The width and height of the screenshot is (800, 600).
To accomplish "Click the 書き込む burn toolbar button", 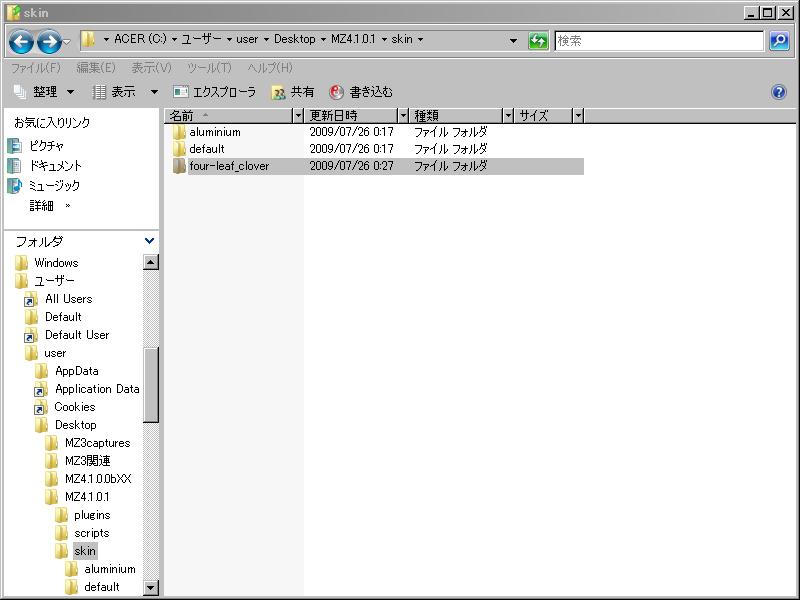I will tap(361, 92).
